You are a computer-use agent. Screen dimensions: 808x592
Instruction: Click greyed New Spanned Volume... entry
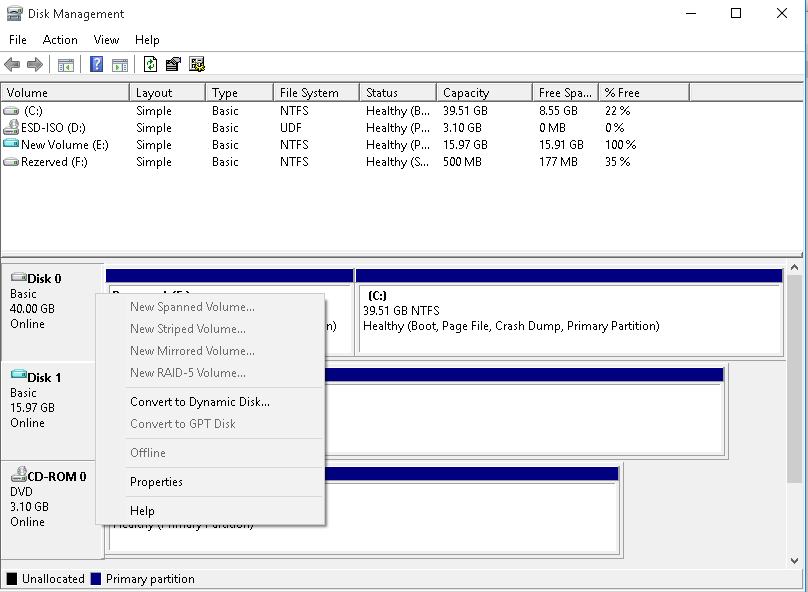[x=210, y=307]
